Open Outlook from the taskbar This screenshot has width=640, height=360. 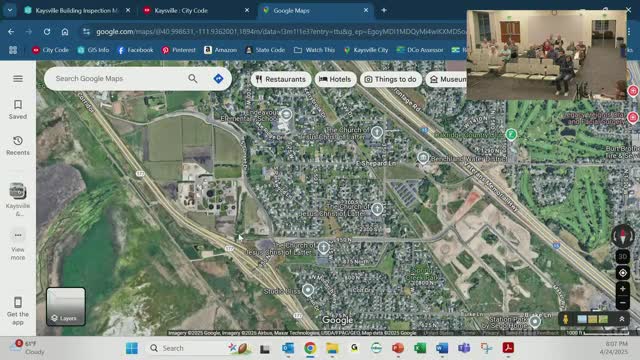(x=288, y=348)
